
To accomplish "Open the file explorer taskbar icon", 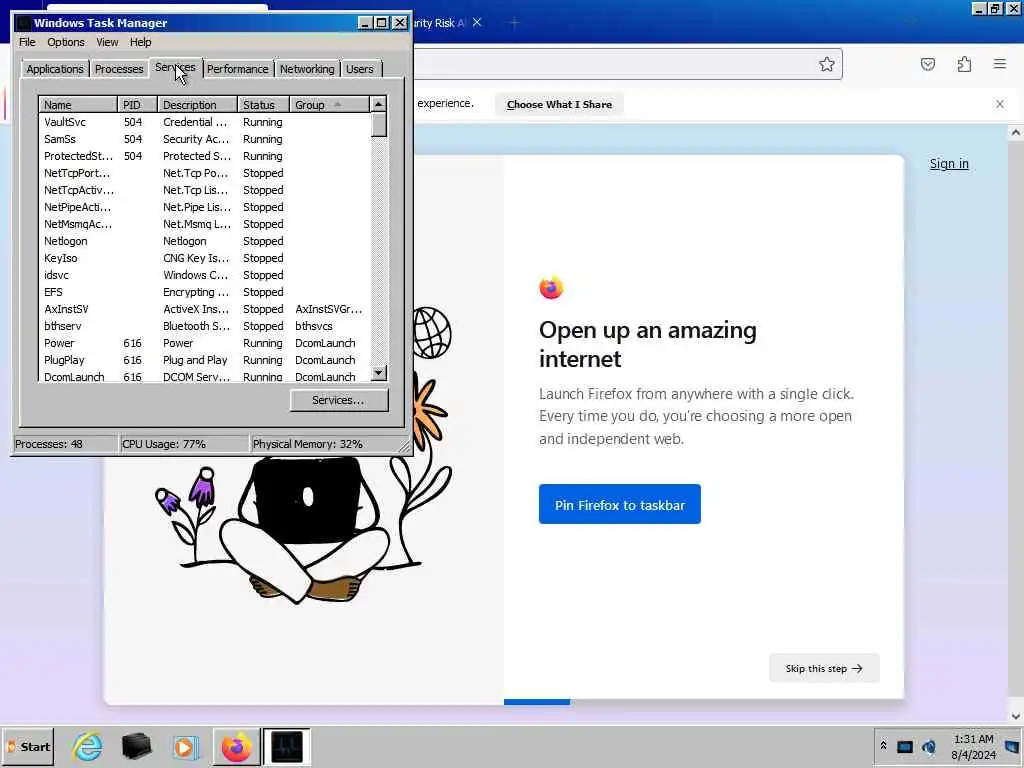I will [136, 746].
